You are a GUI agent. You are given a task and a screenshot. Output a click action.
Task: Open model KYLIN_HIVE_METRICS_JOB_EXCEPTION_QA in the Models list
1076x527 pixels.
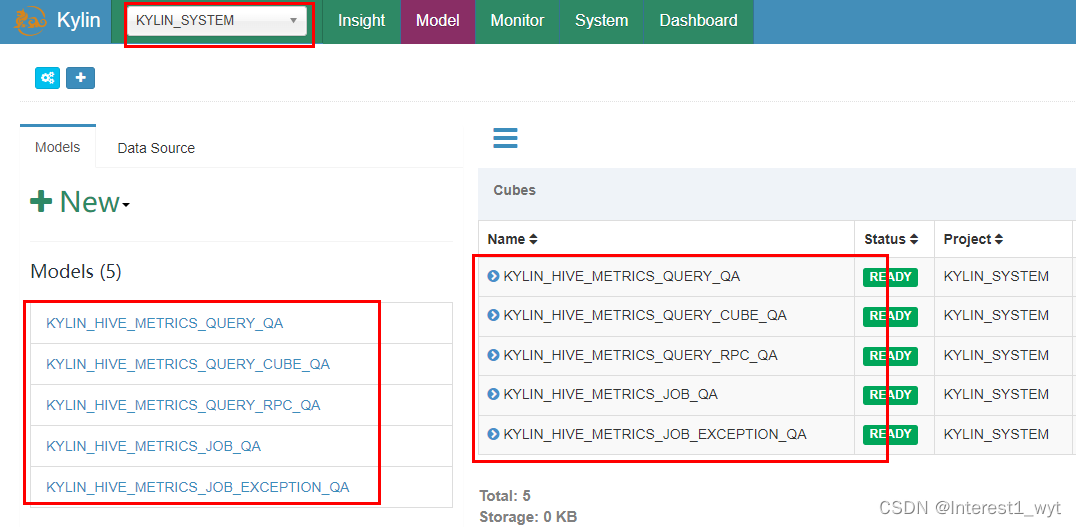[x=198, y=488]
